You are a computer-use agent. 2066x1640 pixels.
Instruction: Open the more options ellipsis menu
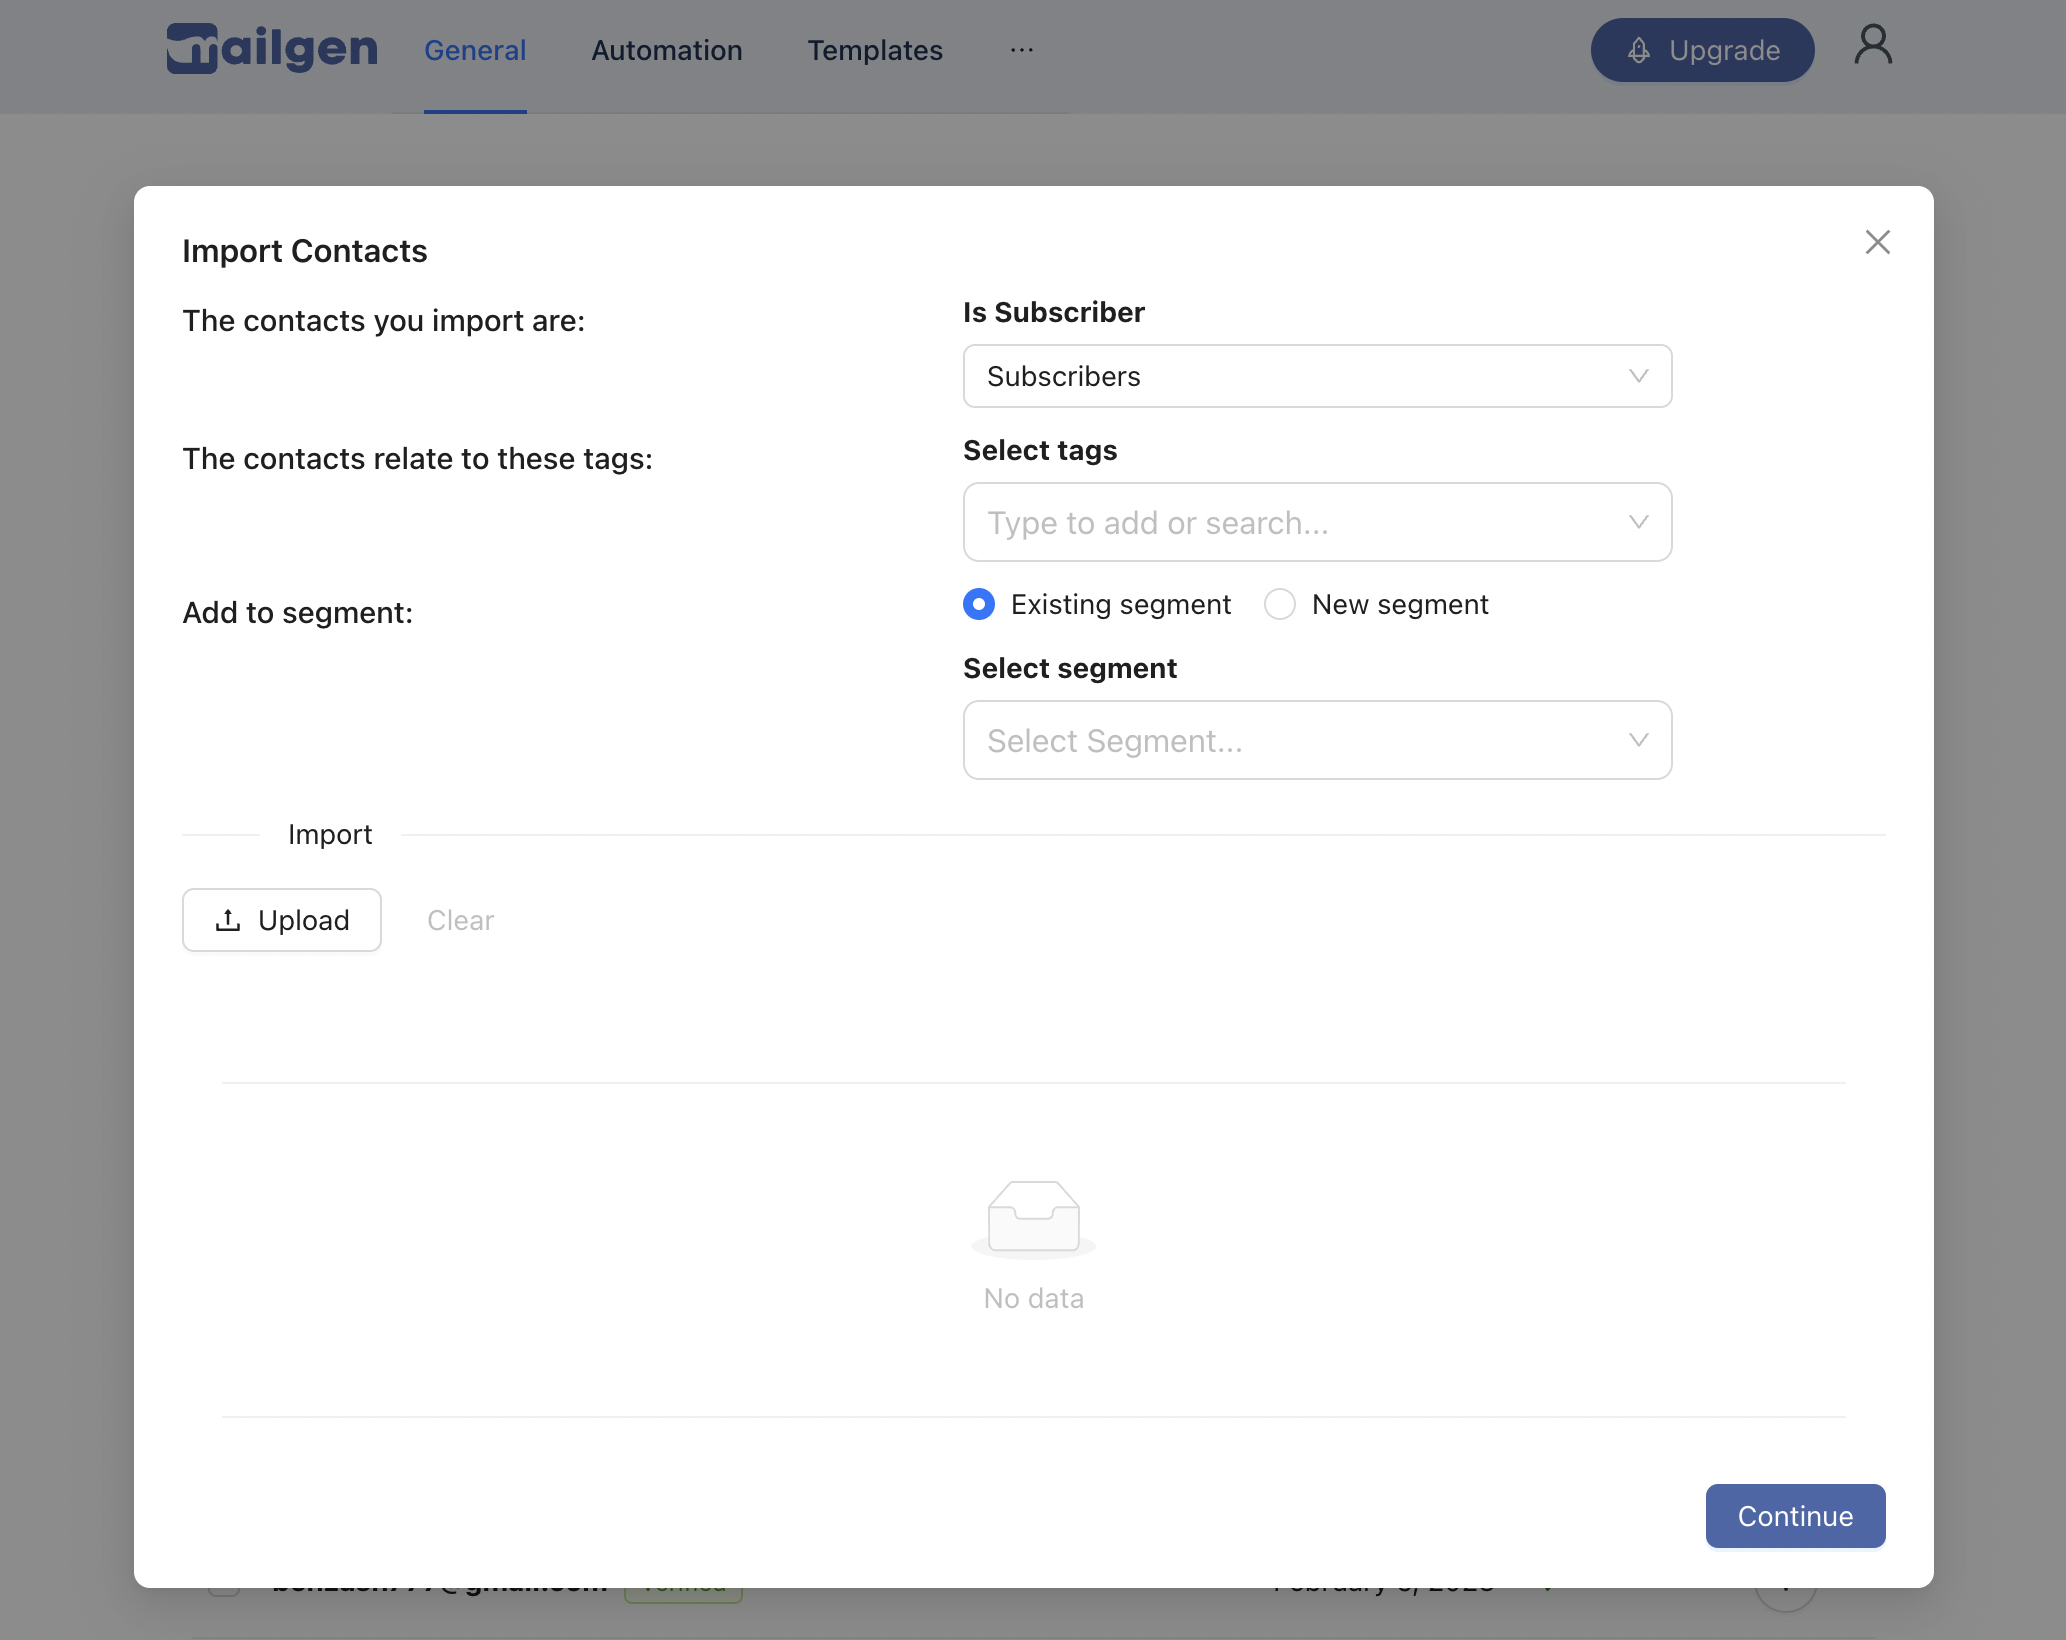tap(1021, 50)
